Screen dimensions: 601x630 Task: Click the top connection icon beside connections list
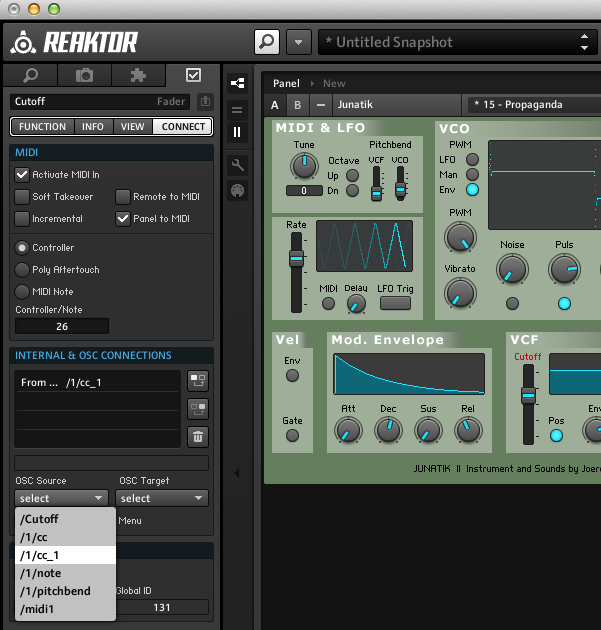click(198, 380)
